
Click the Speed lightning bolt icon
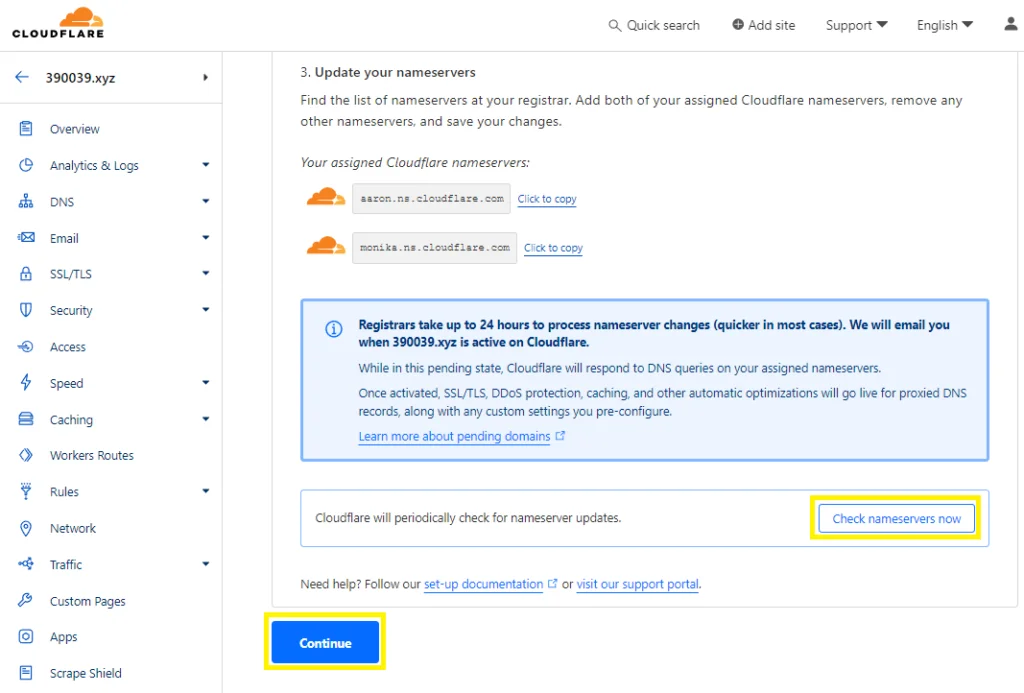(25, 382)
